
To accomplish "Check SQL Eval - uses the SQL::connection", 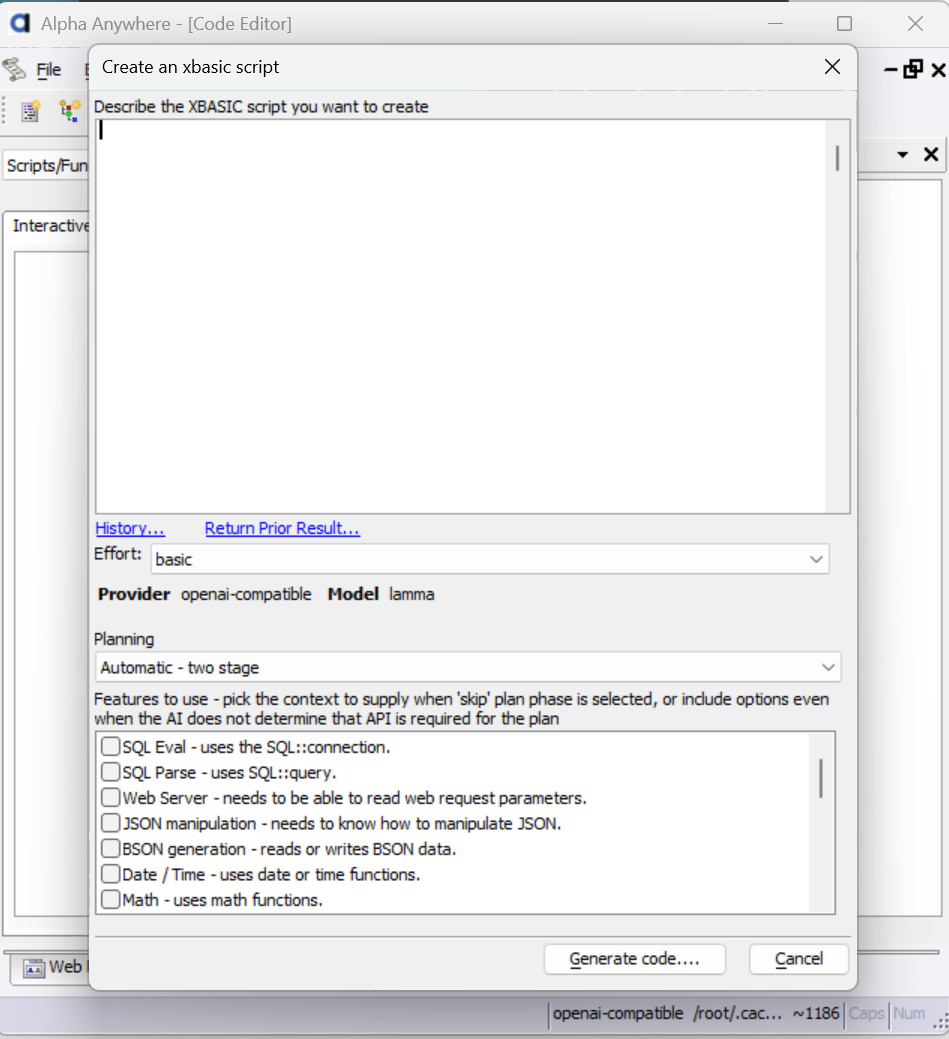I will tap(111, 747).
